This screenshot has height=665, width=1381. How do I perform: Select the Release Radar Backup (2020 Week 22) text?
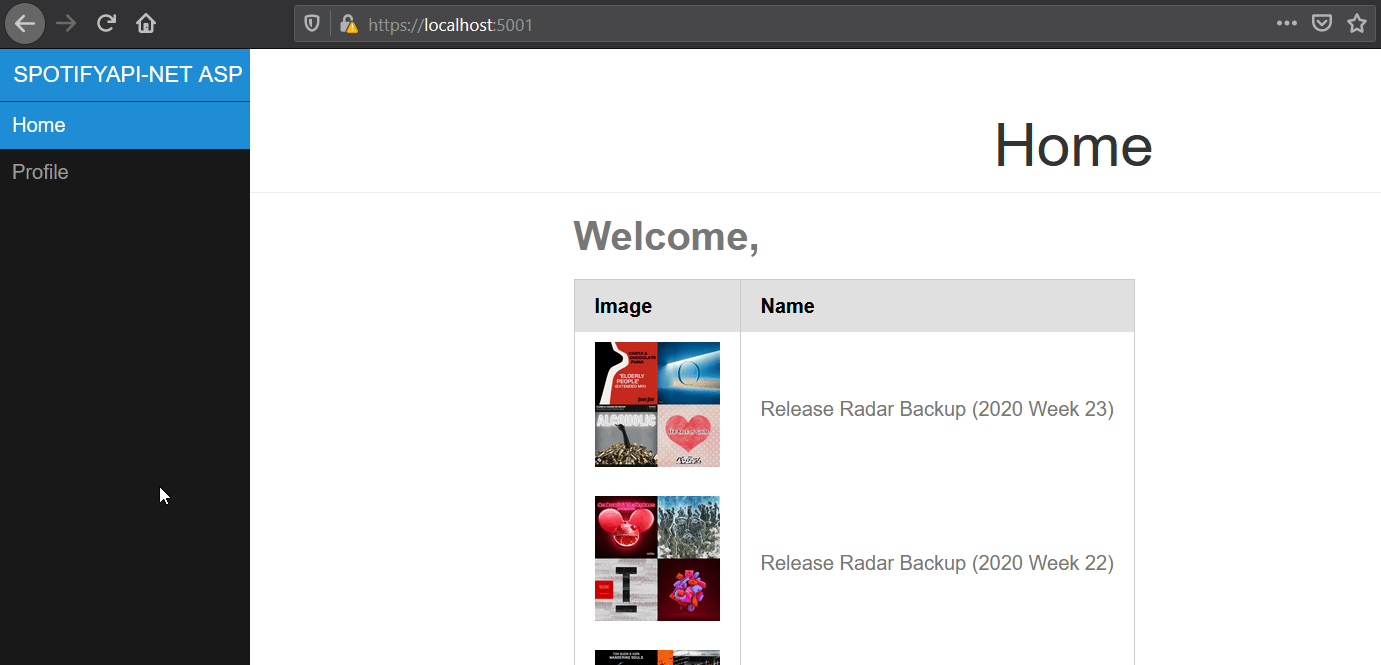[937, 563]
